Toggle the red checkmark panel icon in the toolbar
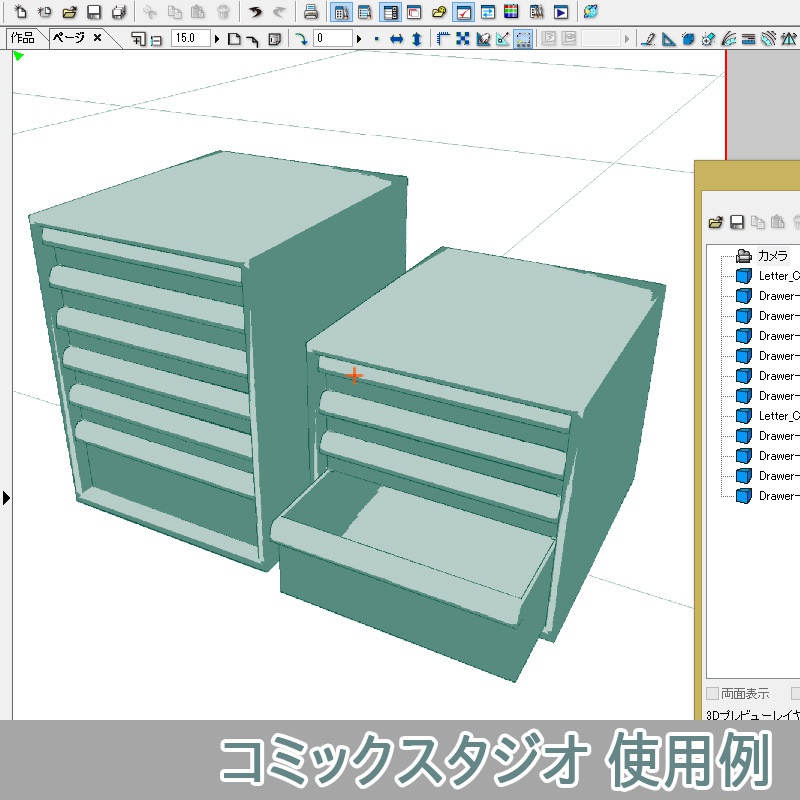Screen dimensions: 800x800 462,12
